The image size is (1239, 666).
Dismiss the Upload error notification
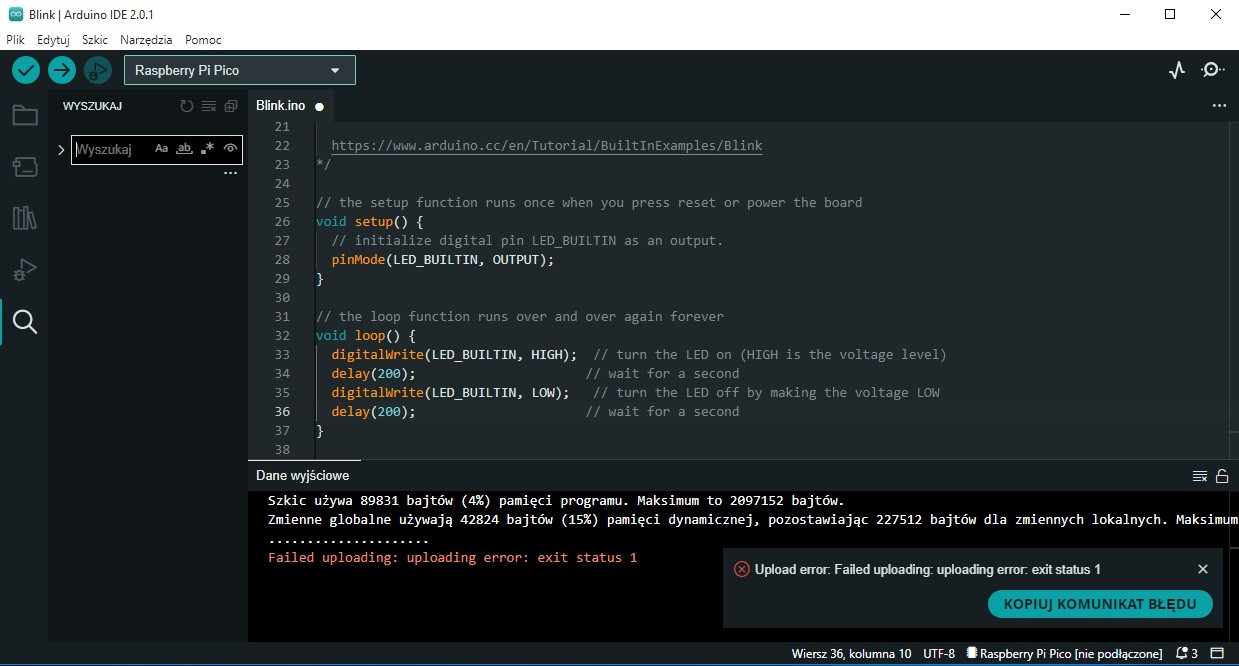[1203, 569]
